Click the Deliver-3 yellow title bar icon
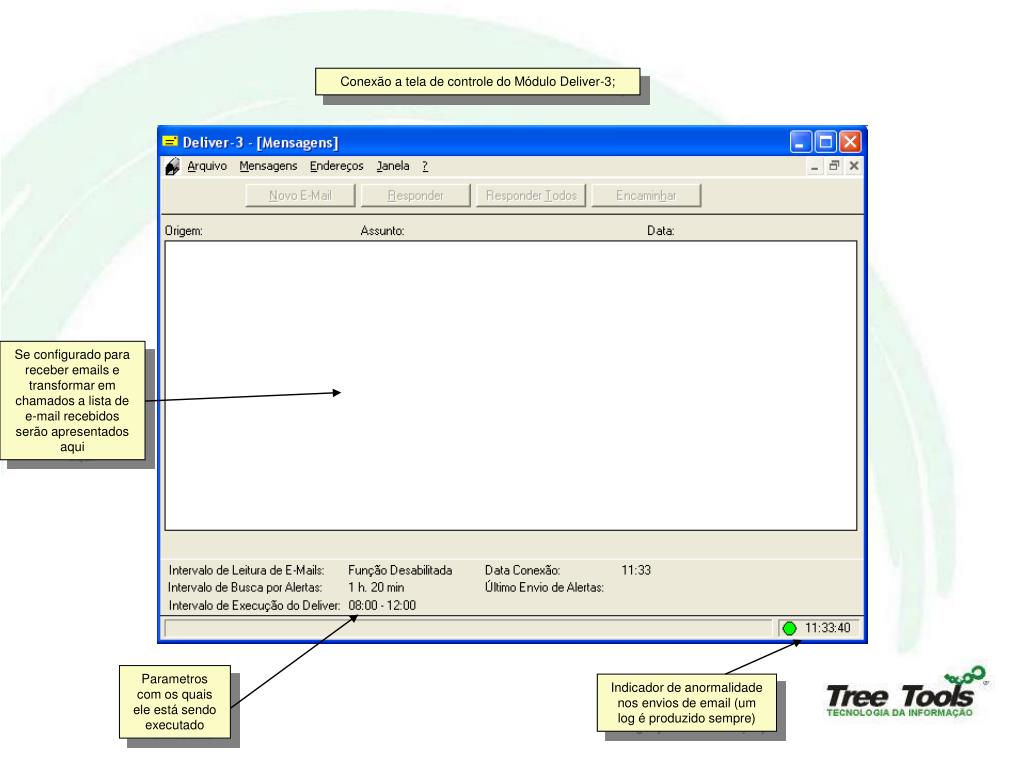The image size is (1024, 768). point(170,142)
